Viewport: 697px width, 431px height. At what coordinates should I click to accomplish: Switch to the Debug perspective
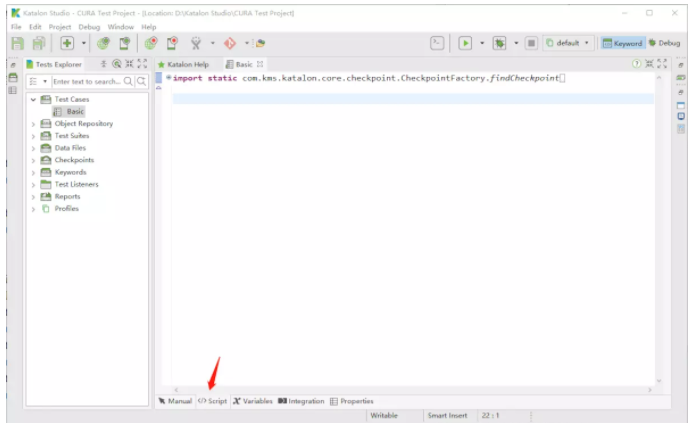[665, 43]
